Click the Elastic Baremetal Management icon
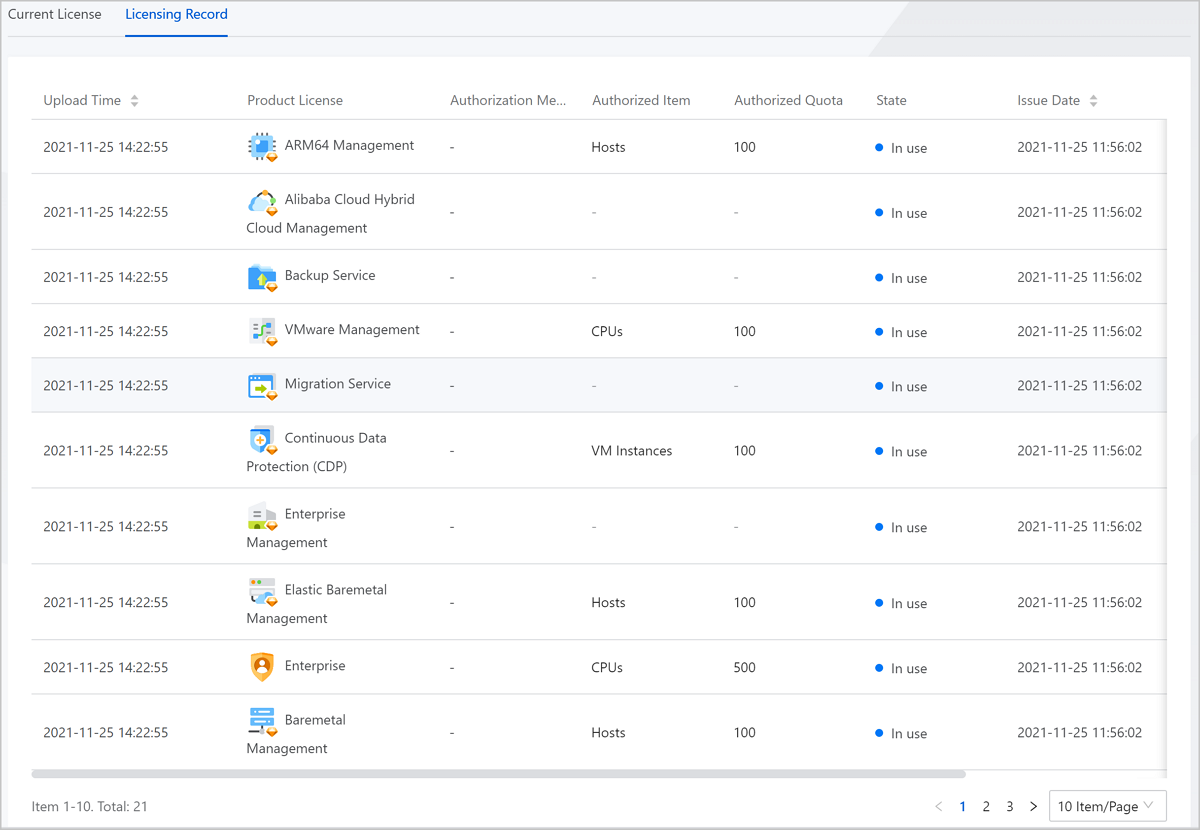 click(x=262, y=592)
